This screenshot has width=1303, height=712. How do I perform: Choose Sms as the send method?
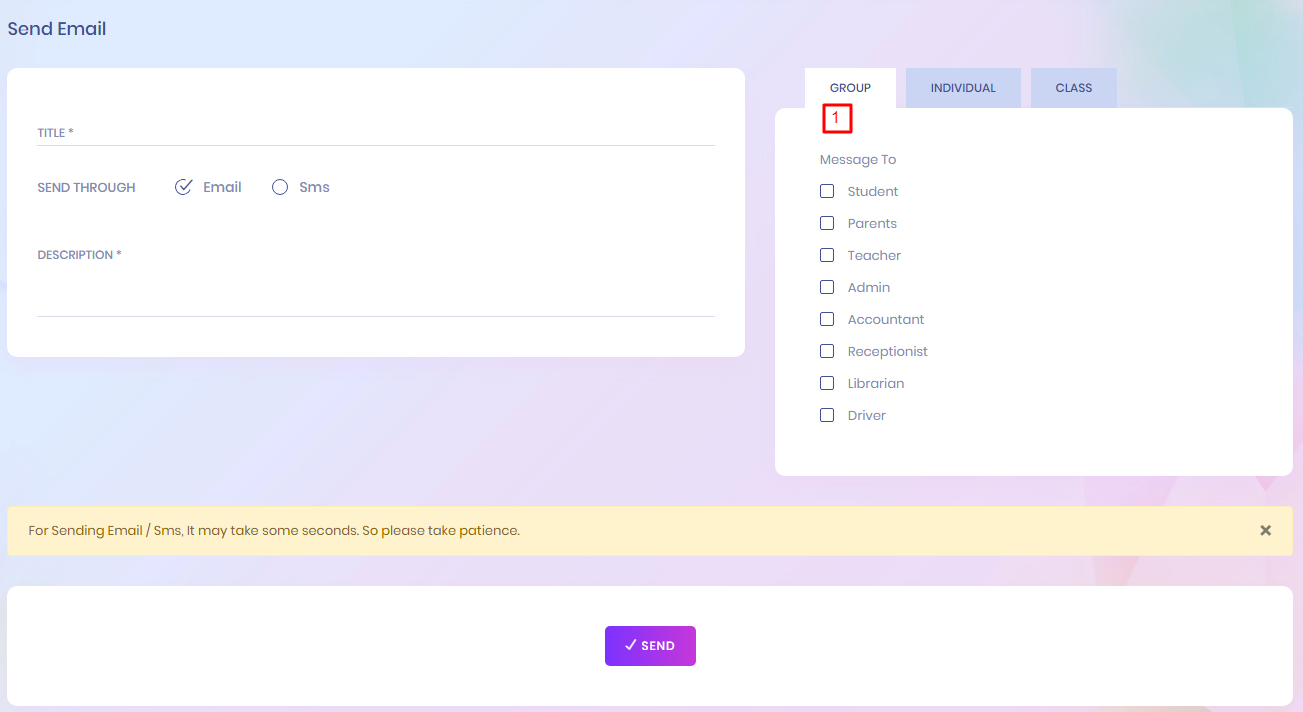[280, 187]
